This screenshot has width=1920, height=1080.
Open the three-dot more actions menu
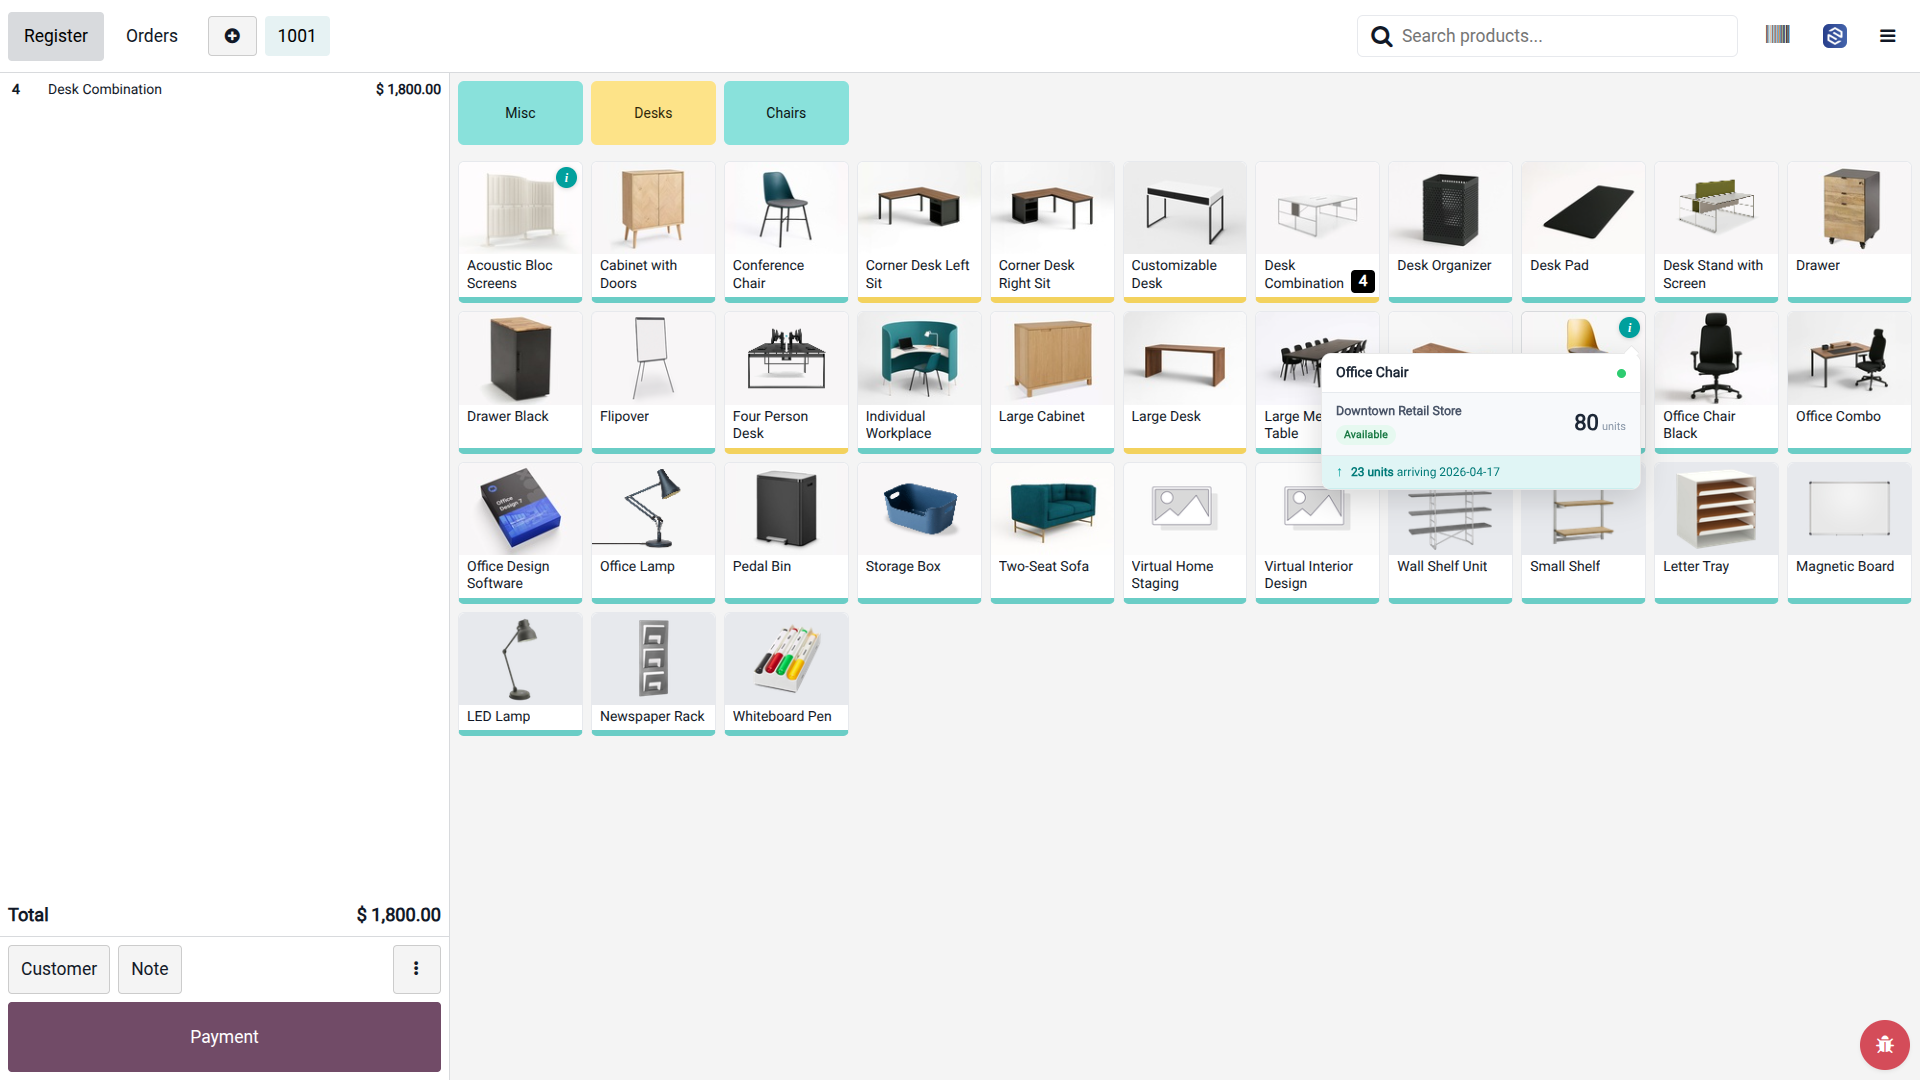416,968
